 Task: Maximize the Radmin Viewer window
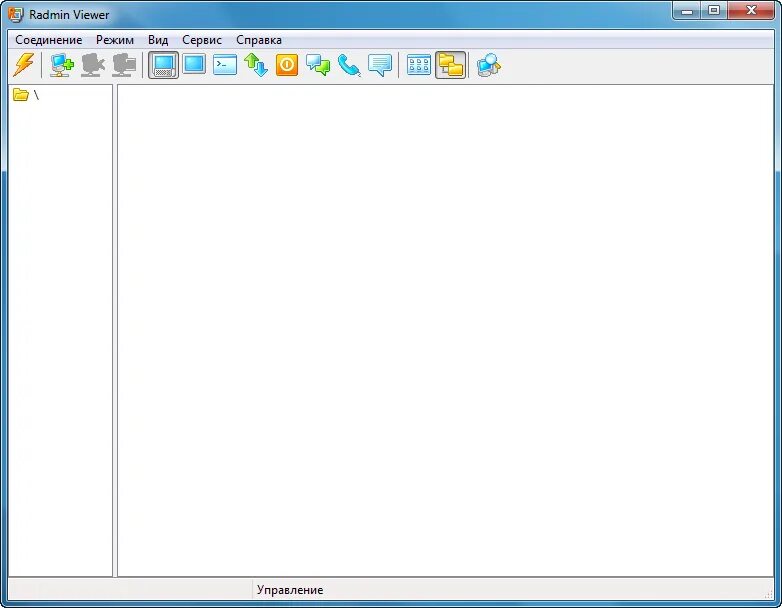click(x=714, y=10)
